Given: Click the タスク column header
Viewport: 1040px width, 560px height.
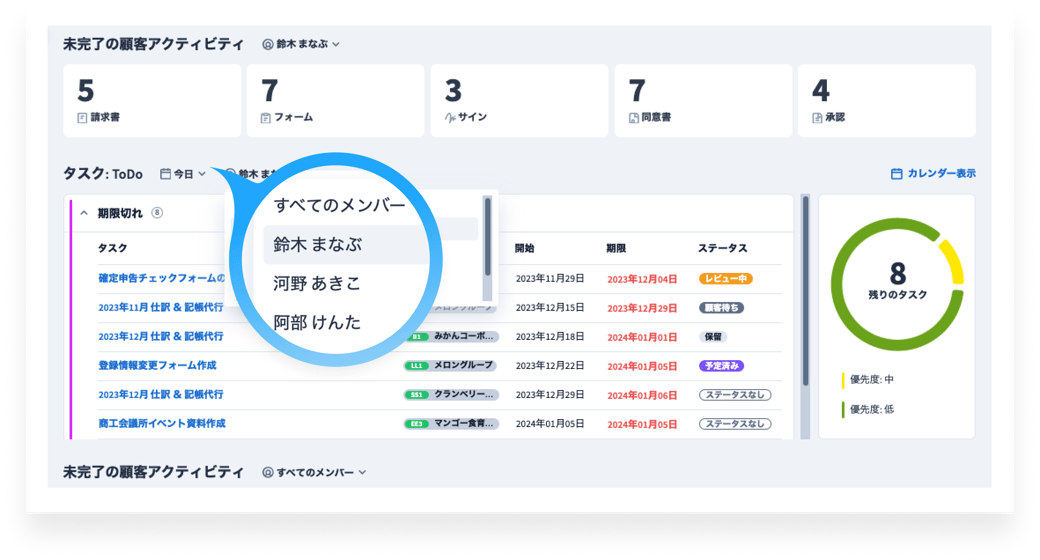Looking at the screenshot, I should pos(112,248).
